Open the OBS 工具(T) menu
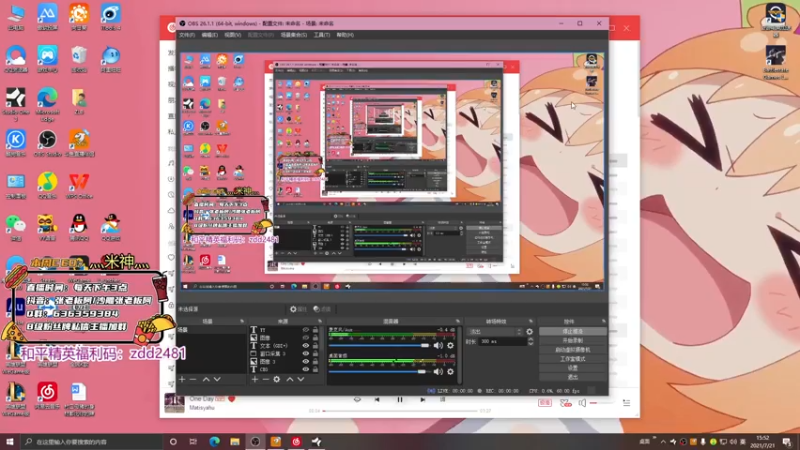This screenshot has width=800, height=450. (x=322, y=35)
